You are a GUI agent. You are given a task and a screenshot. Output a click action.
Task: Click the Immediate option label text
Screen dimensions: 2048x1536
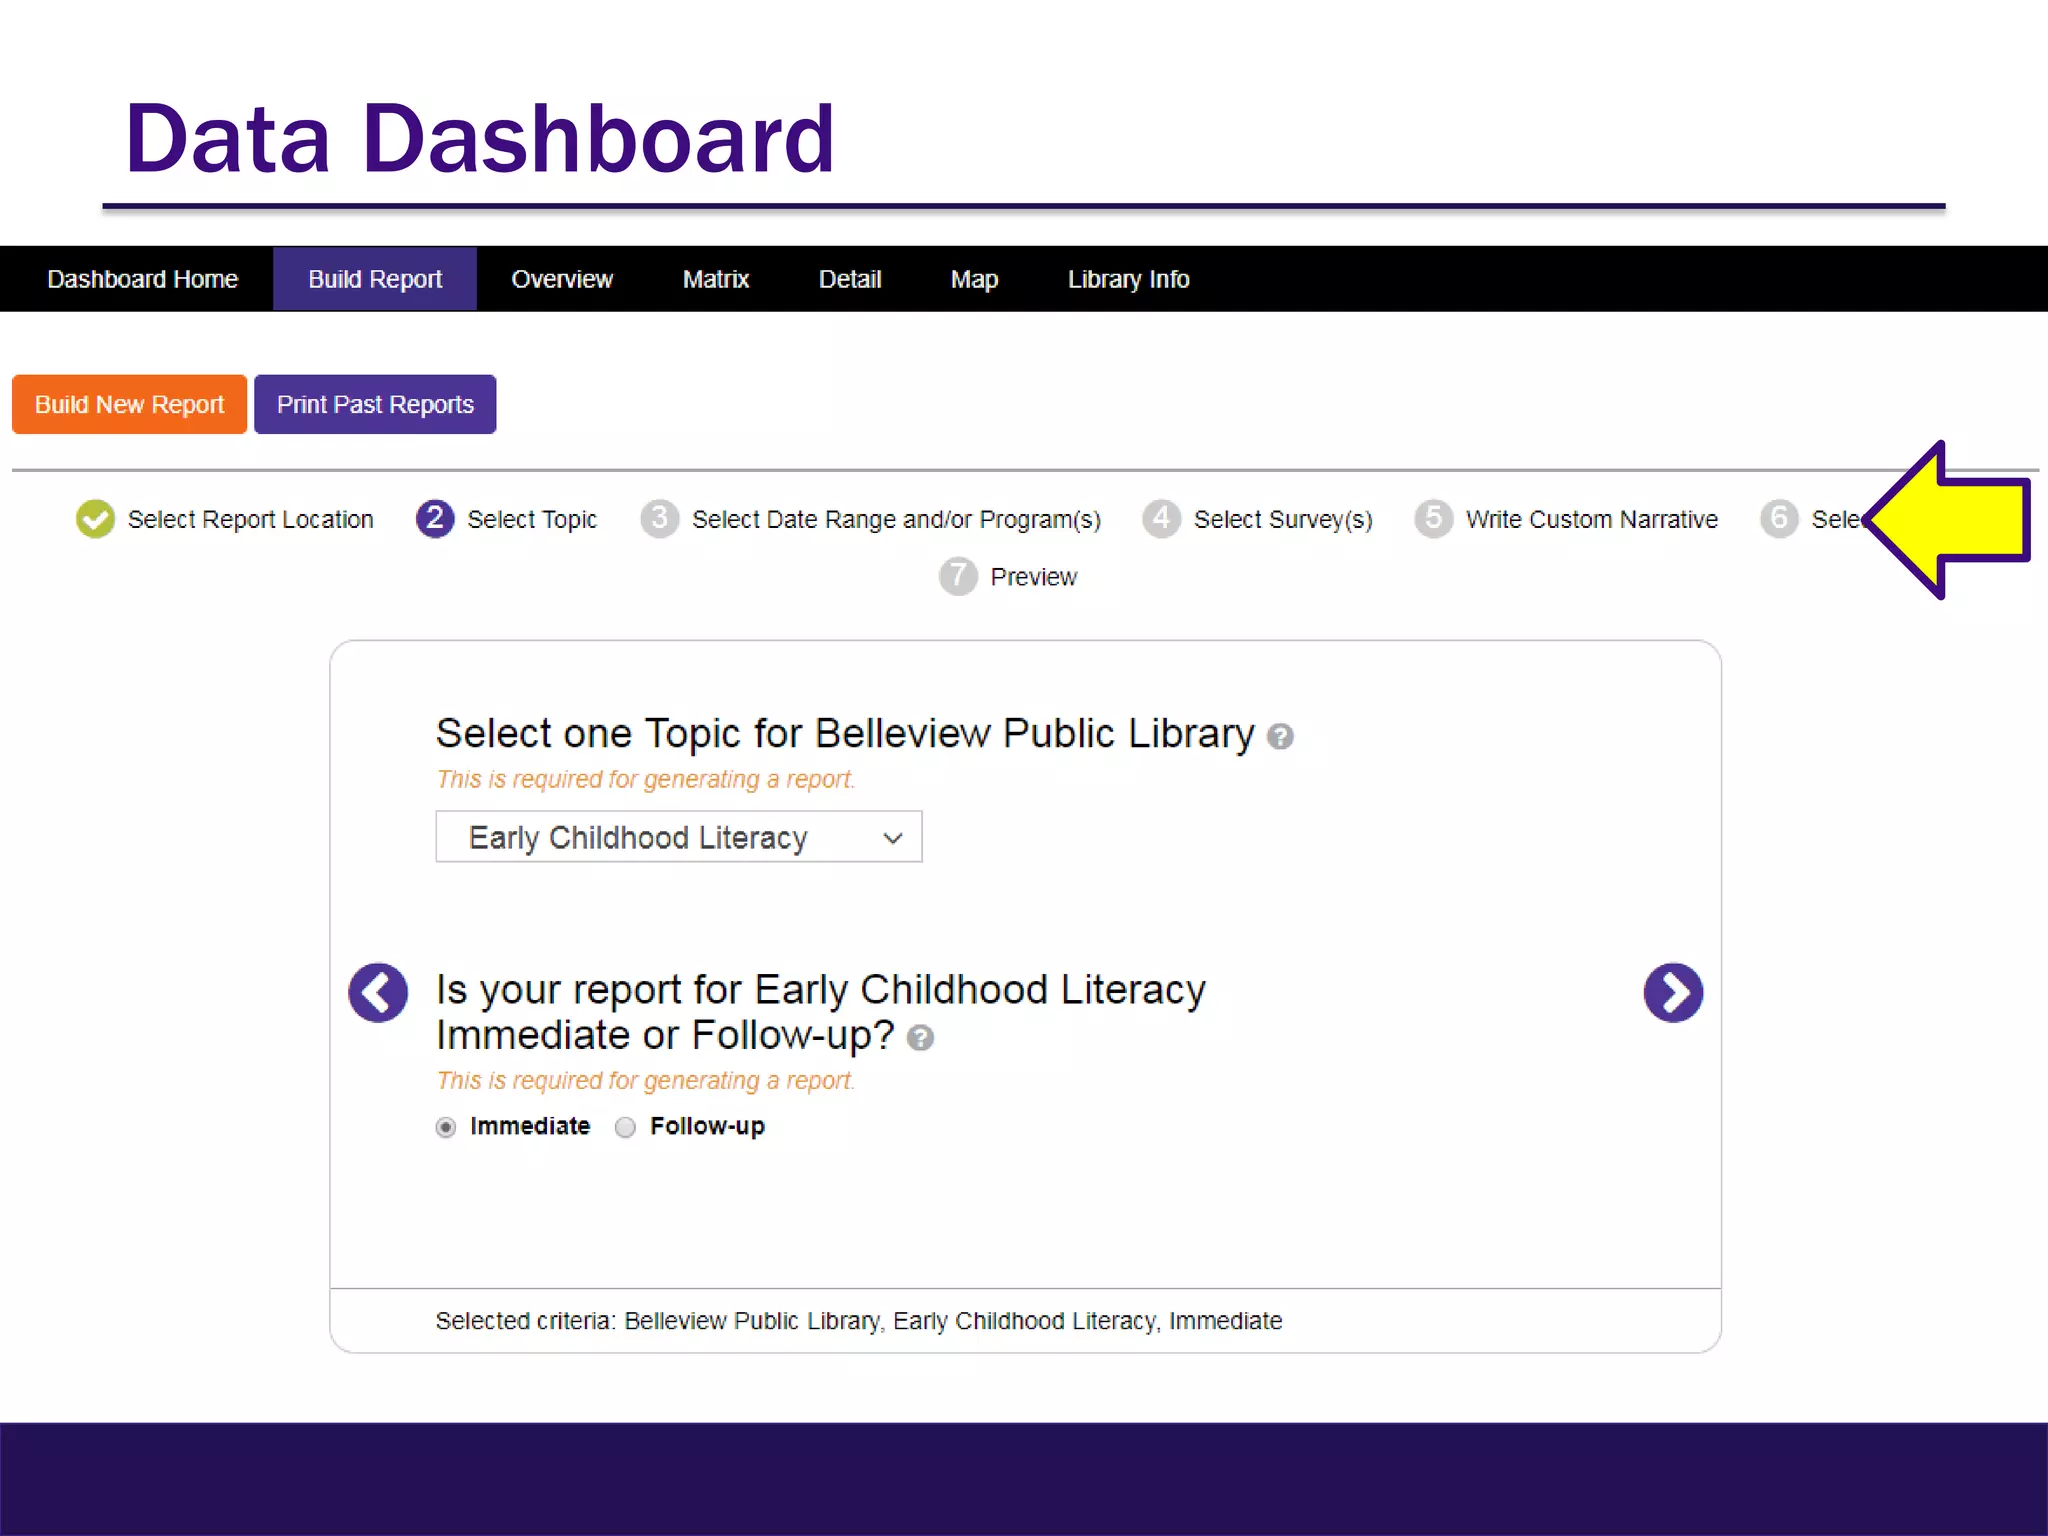coord(530,1126)
